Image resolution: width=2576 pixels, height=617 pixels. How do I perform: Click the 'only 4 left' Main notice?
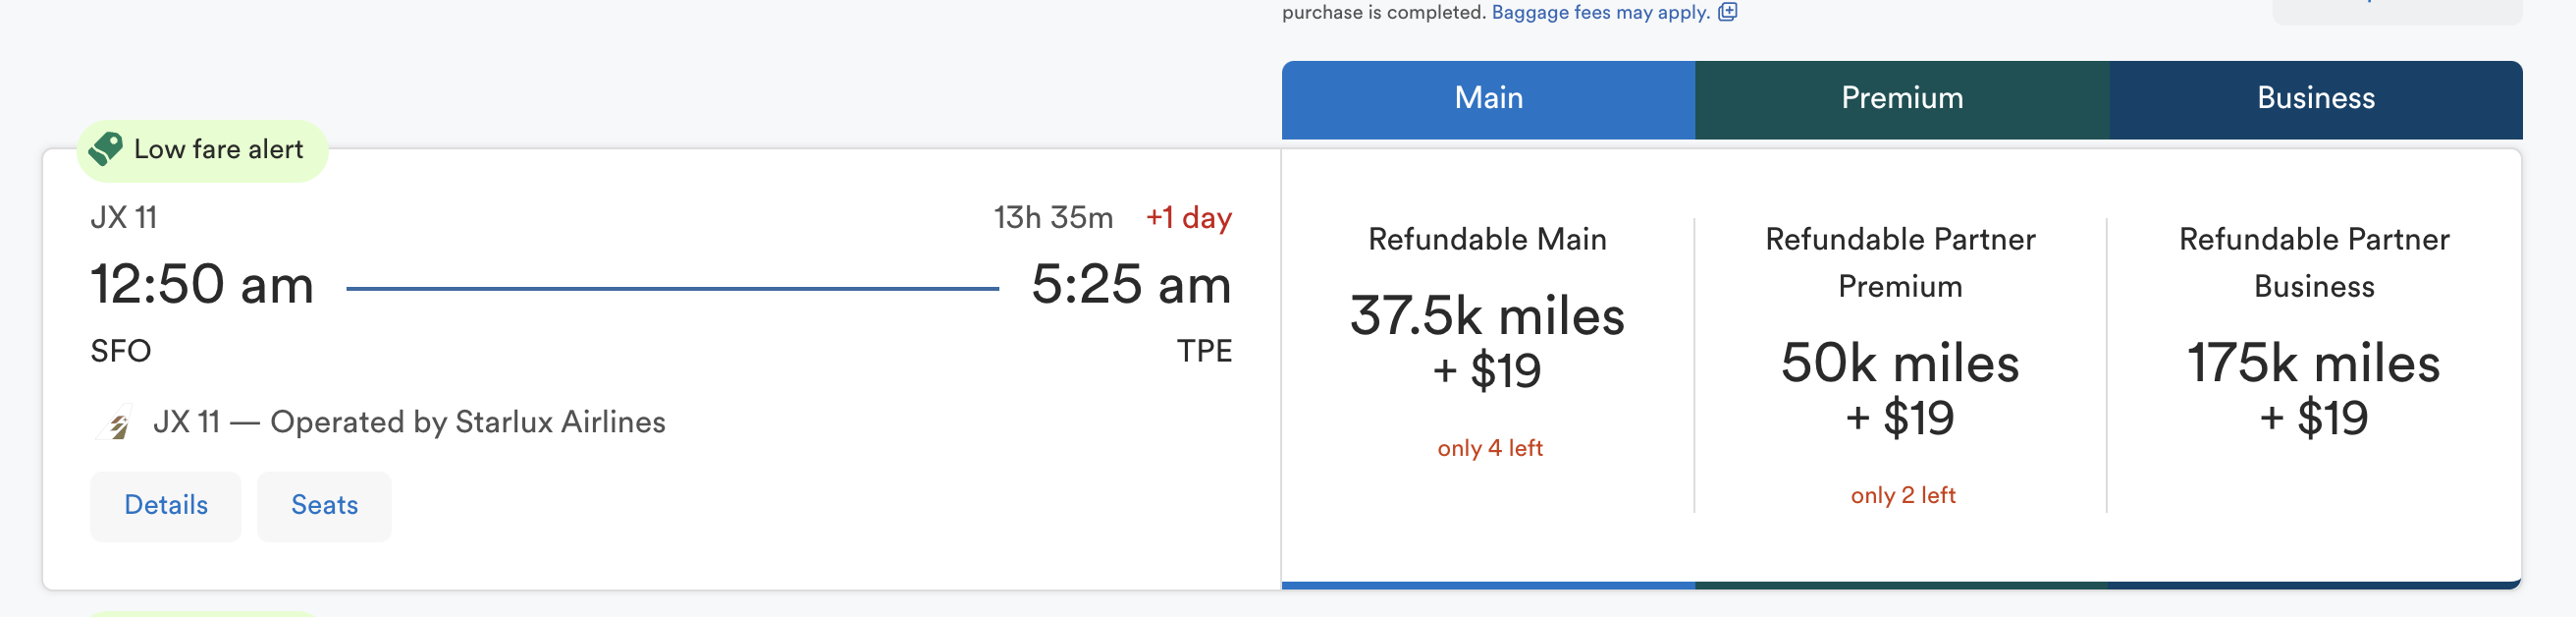tap(1489, 449)
